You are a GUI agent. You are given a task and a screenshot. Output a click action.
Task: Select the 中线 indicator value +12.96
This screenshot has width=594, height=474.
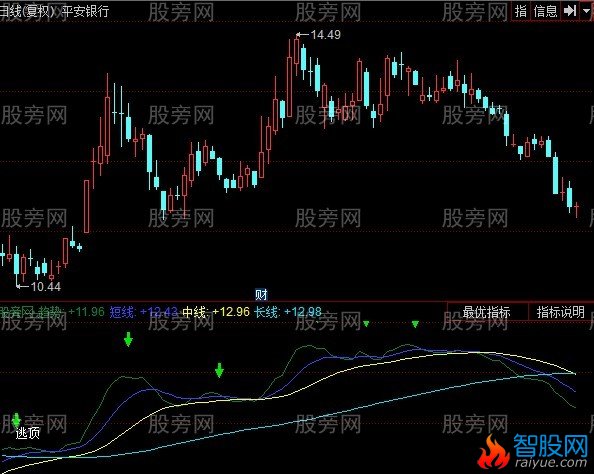231,312
